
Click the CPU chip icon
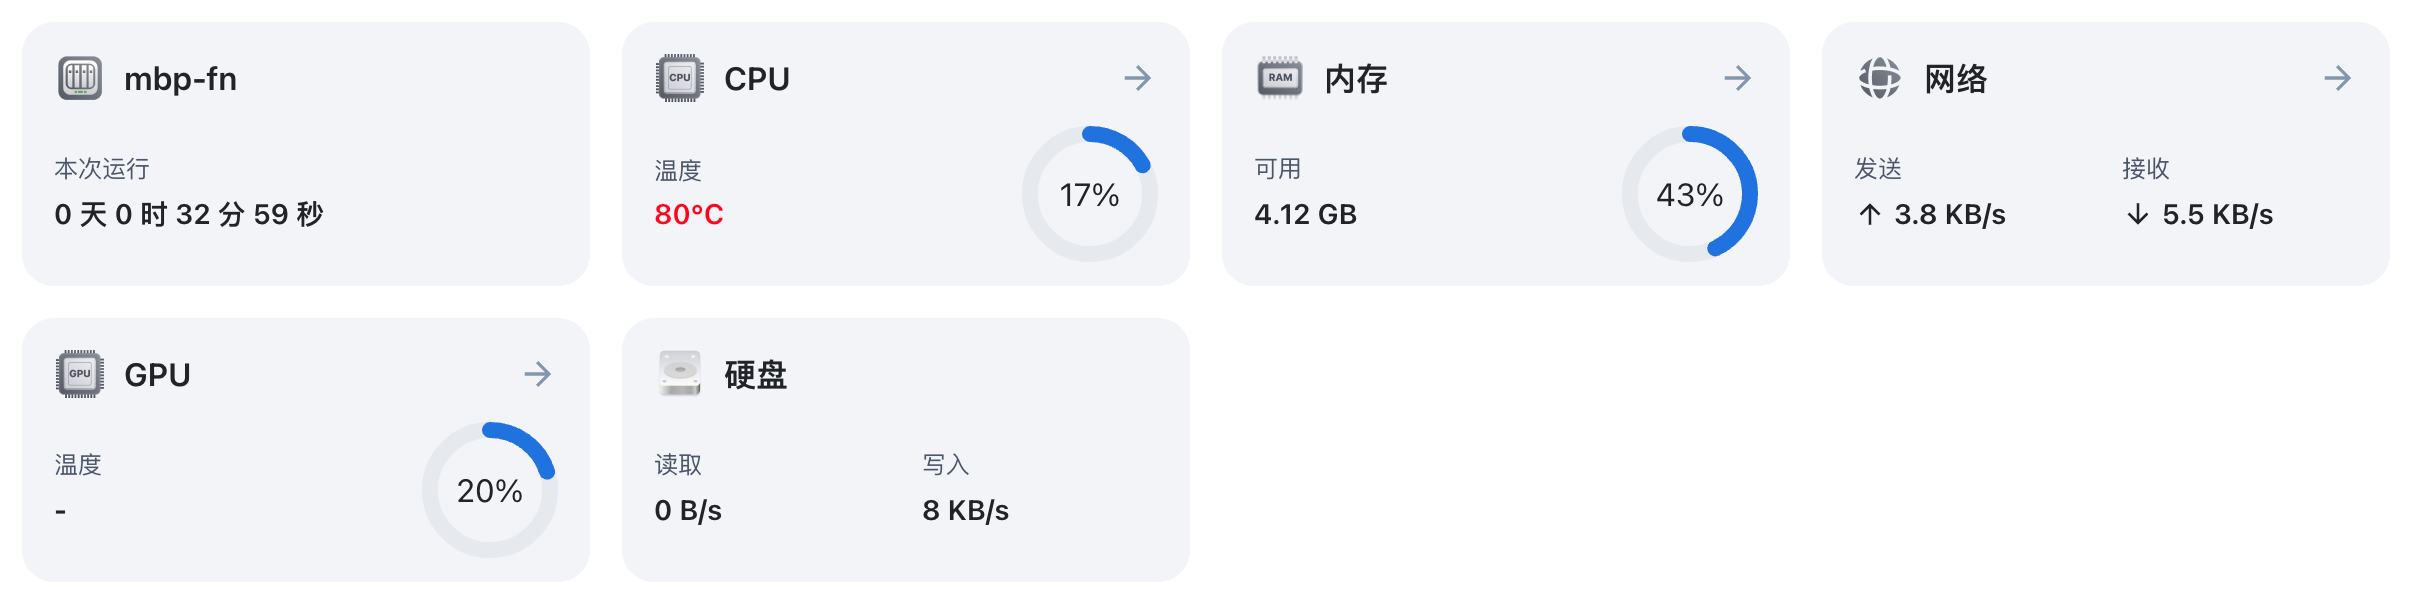pyautogui.click(x=680, y=78)
